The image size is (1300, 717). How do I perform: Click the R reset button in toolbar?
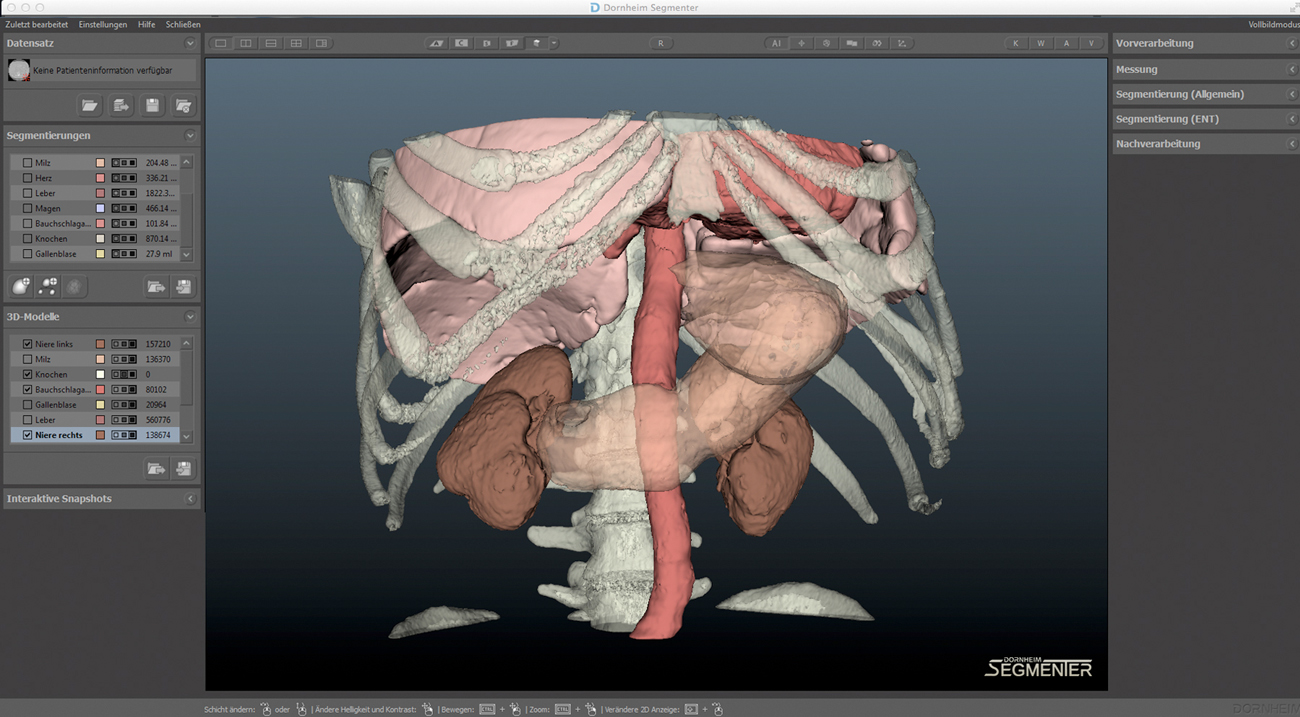click(x=660, y=43)
